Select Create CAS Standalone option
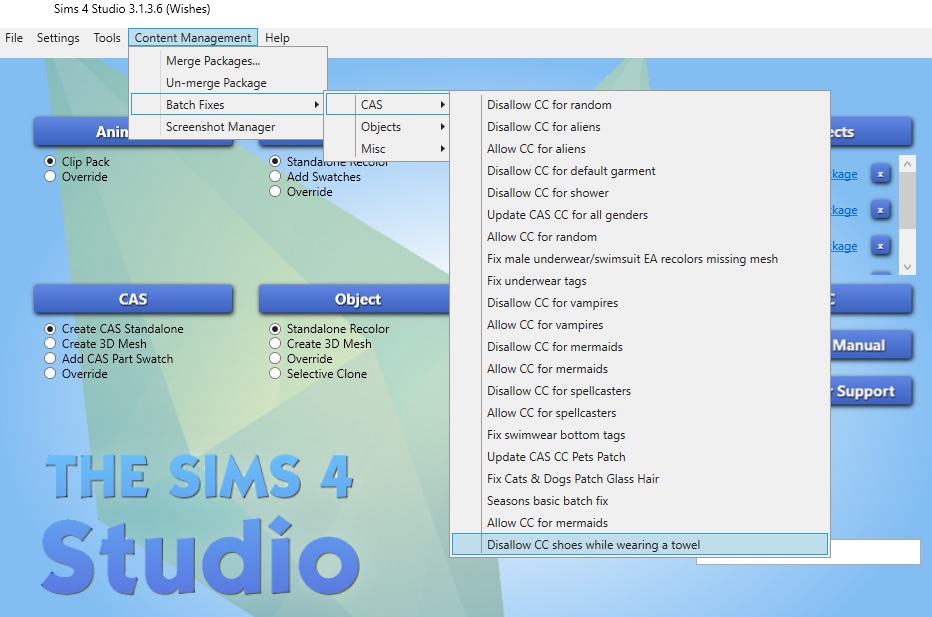Image resolution: width=932 pixels, height=617 pixels. 50,329
